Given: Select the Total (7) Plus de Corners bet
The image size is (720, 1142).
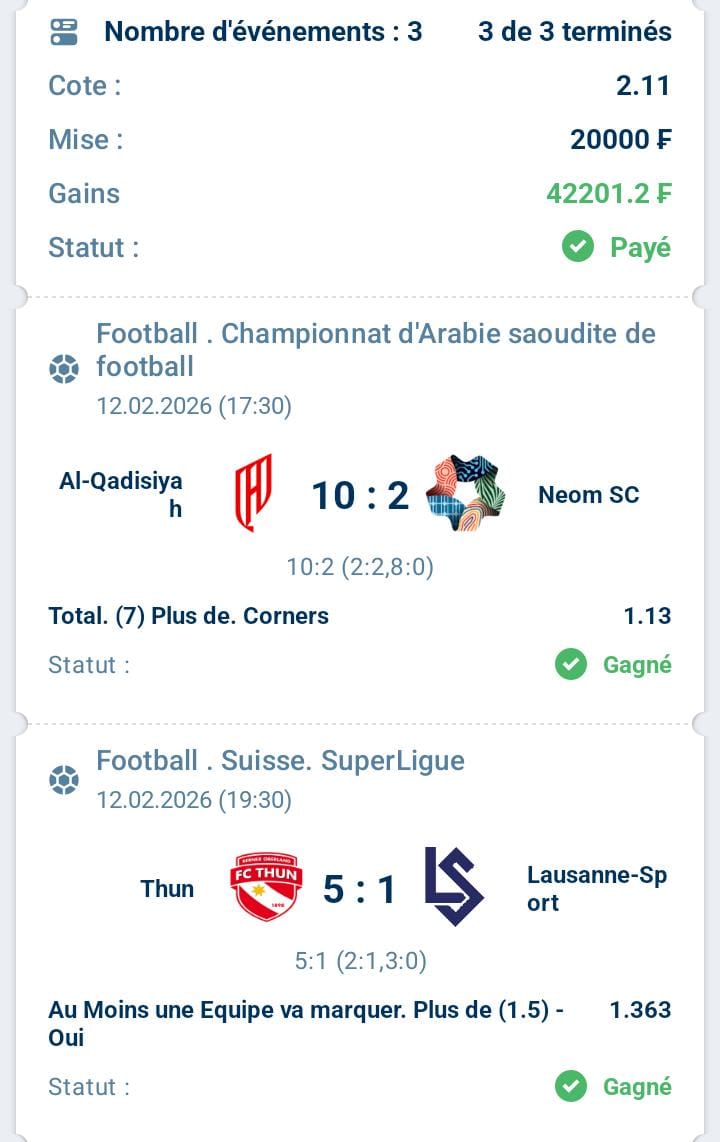Looking at the screenshot, I should pos(188,616).
